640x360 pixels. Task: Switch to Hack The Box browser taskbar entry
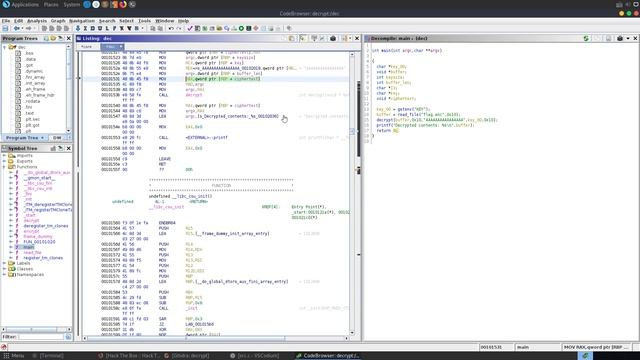pyautogui.click(x=129, y=356)
